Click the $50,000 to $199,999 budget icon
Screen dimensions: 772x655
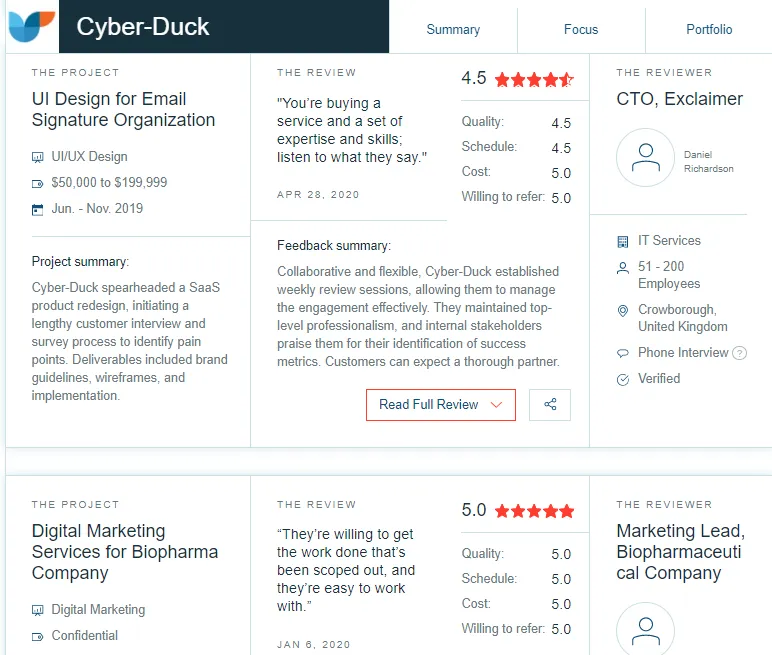coord(37,184)
